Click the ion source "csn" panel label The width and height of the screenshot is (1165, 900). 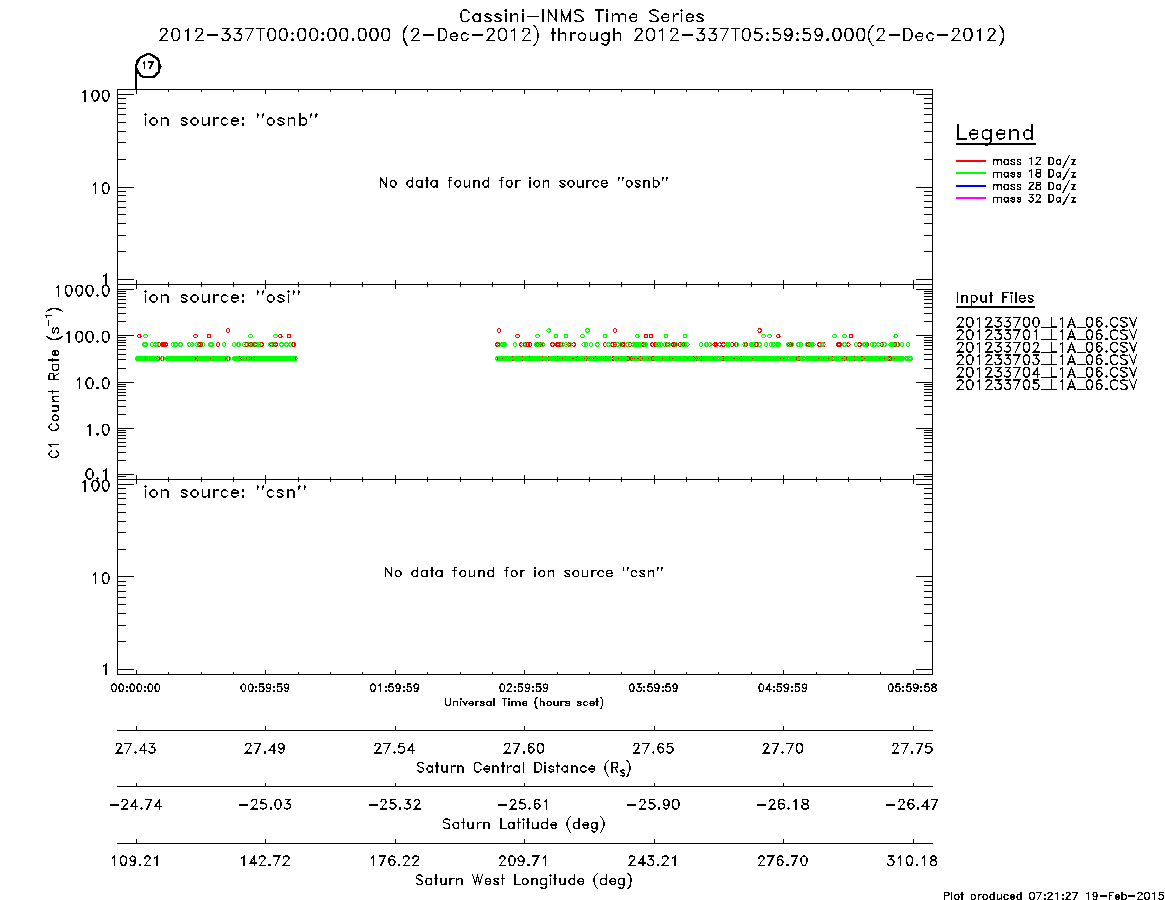pos(225,492)
